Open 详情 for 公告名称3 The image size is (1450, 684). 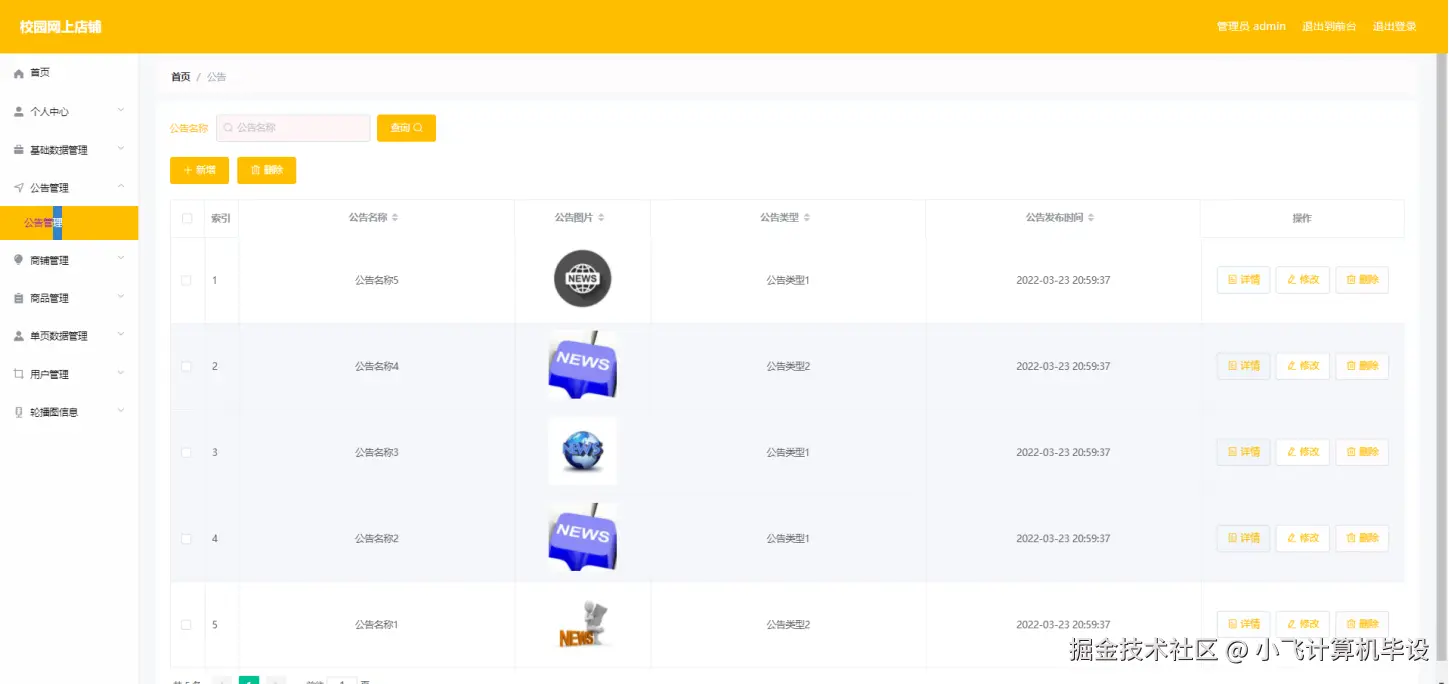[x=1243, y=452]
